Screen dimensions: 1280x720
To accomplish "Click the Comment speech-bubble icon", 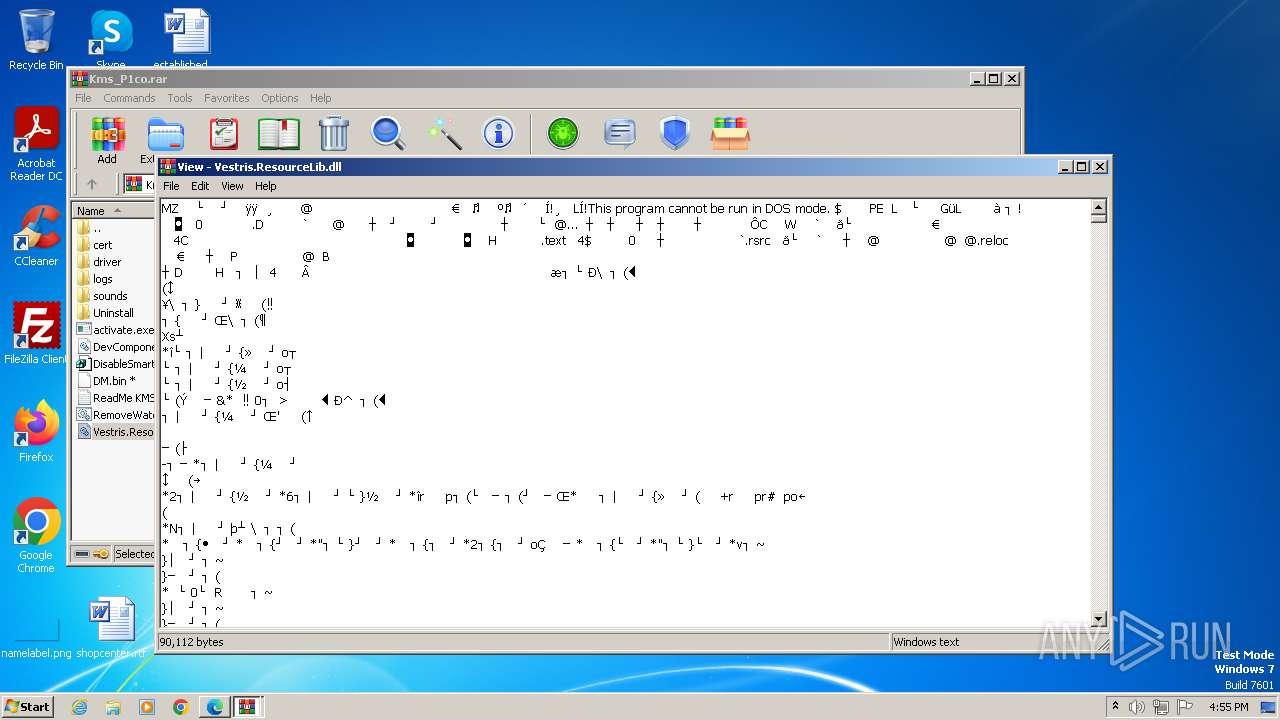I will [x=620, y=133].
